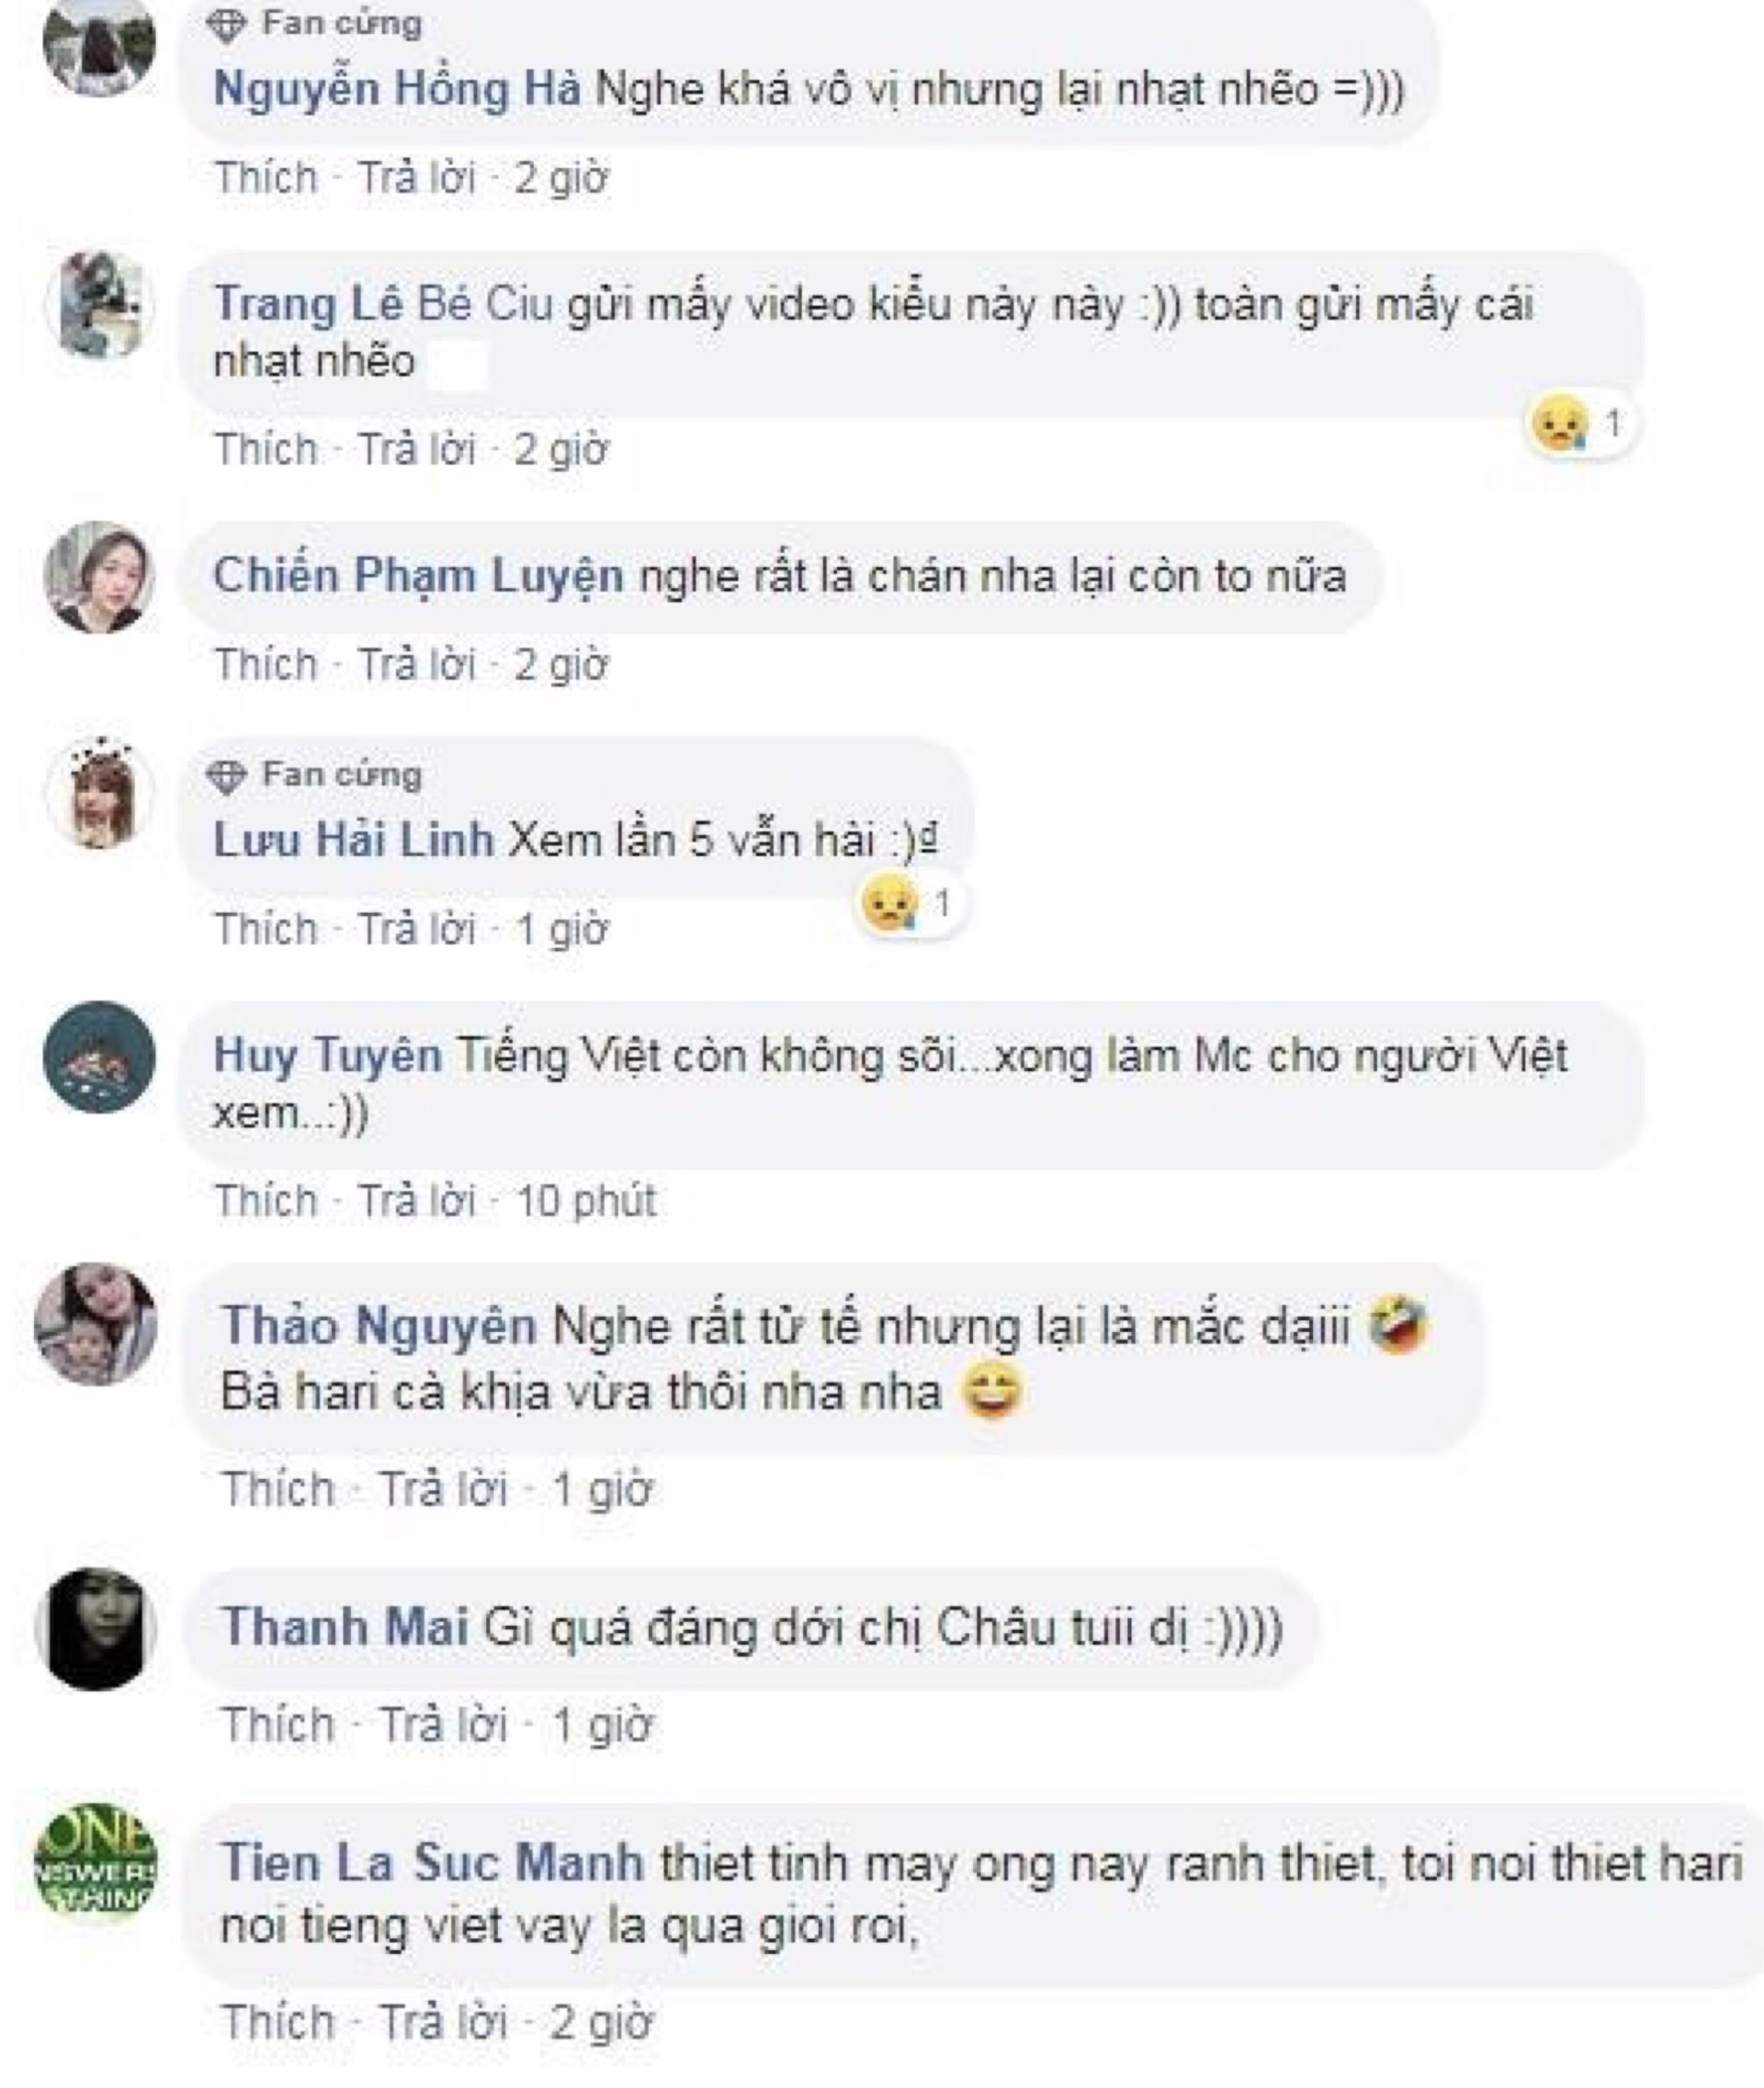Like Chiến Phạm Luyện's comment with Thích
Image resolution: width=1764 pixels, height=2088 pixels.
tap(265, 665)
